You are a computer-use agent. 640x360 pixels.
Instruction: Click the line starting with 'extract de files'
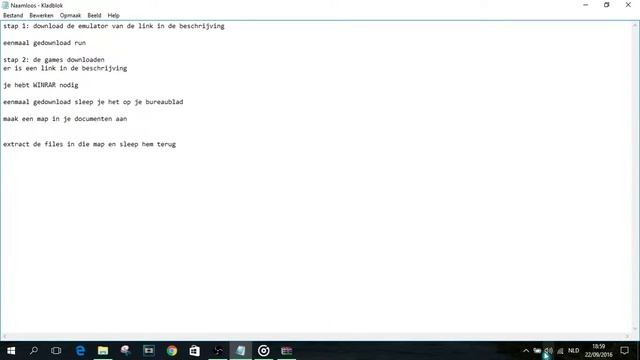[x=89, y=144]
